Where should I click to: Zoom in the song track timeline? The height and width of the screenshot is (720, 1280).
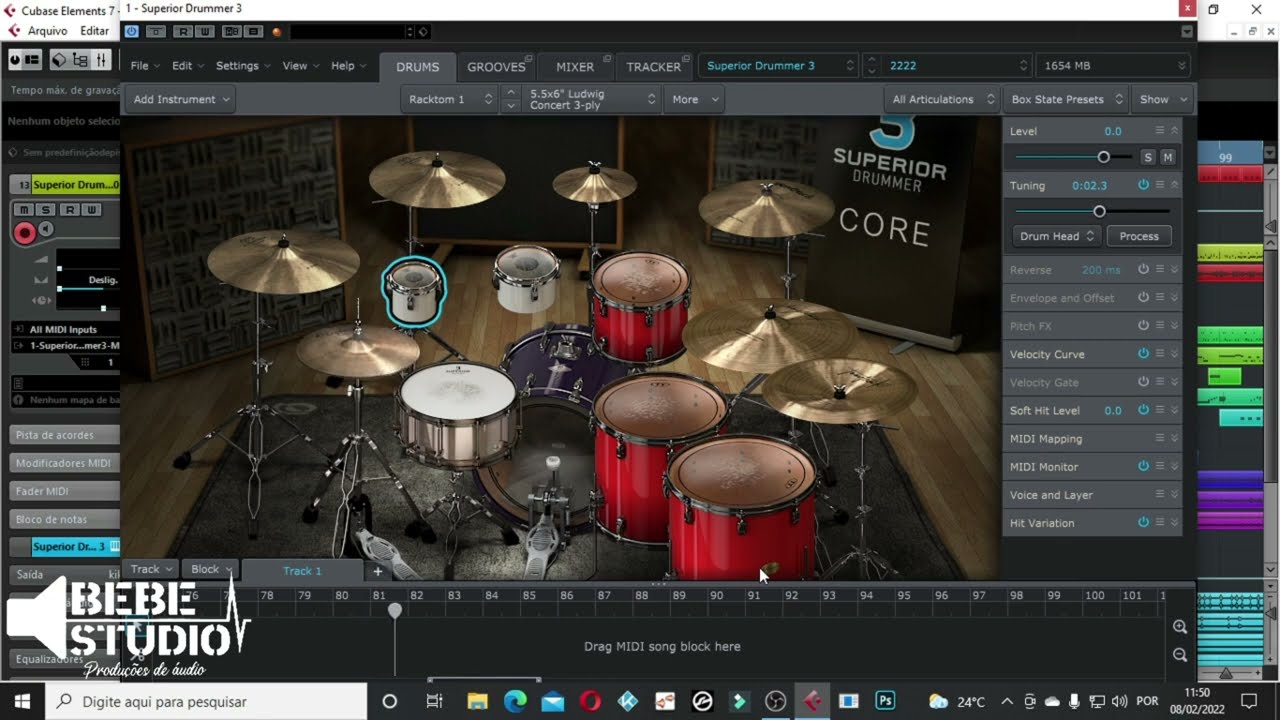1180,627
